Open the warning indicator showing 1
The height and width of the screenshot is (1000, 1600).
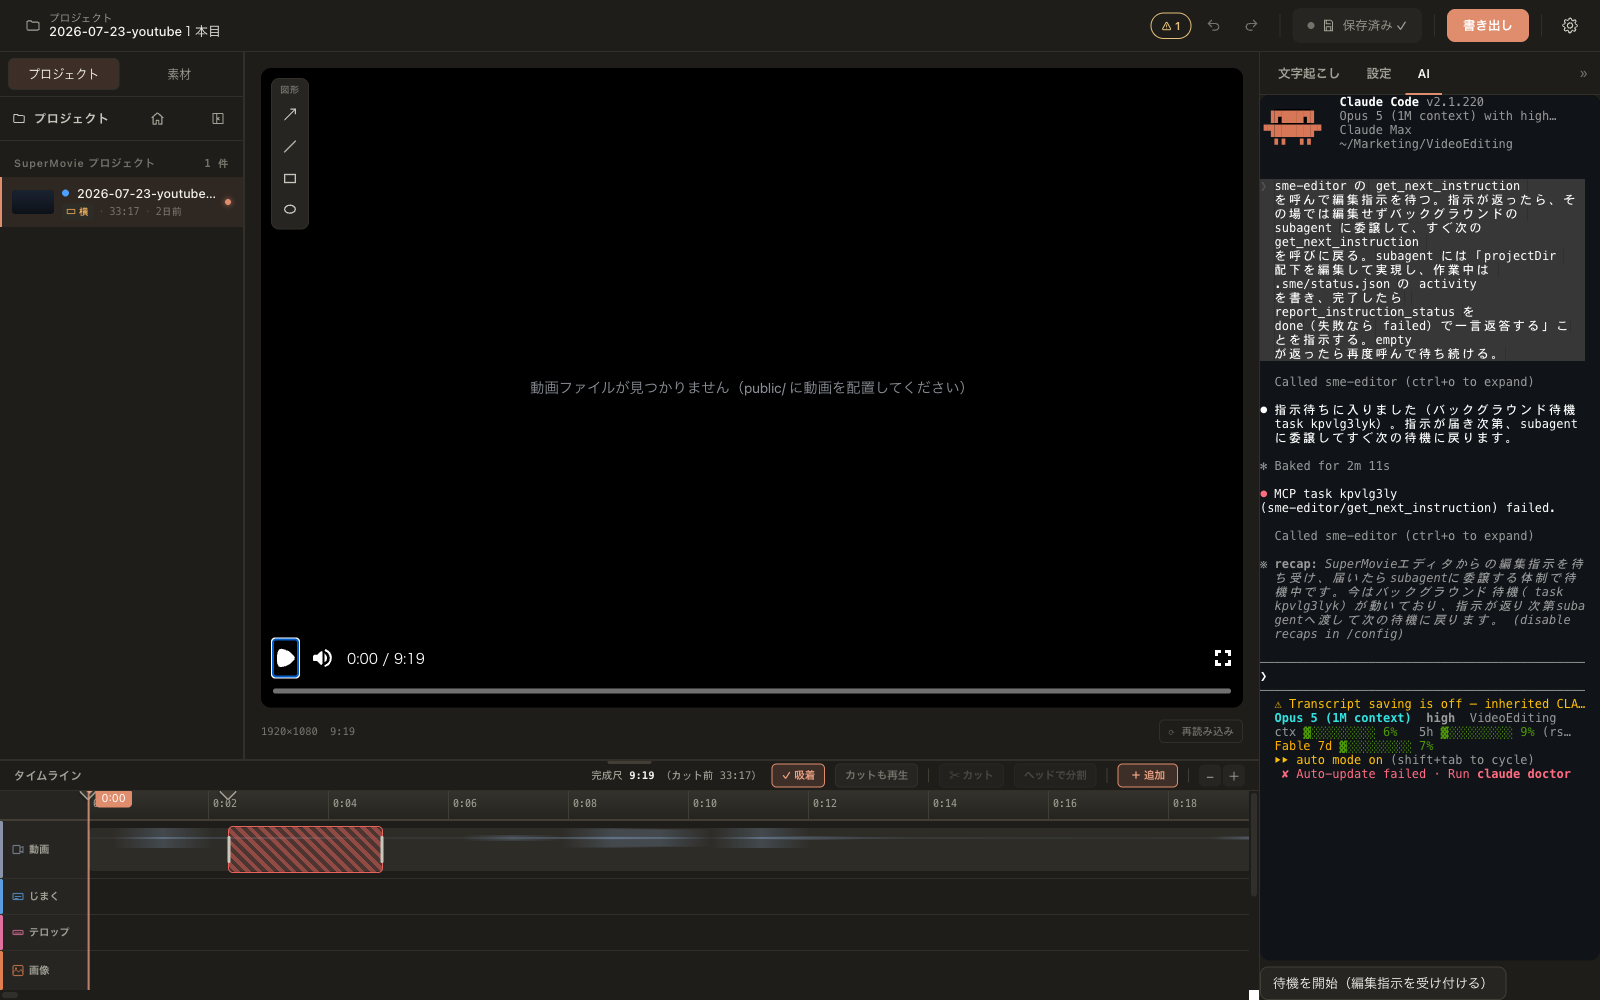pos(1171,26)
